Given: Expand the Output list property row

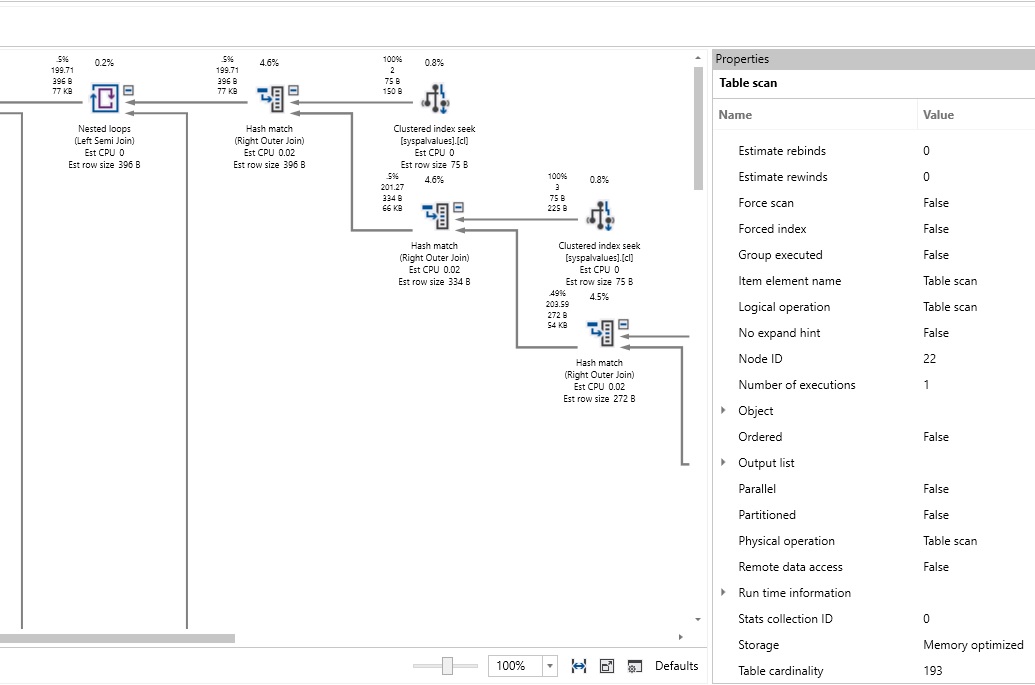Looking at the screenshot, I should click(723, 463).
